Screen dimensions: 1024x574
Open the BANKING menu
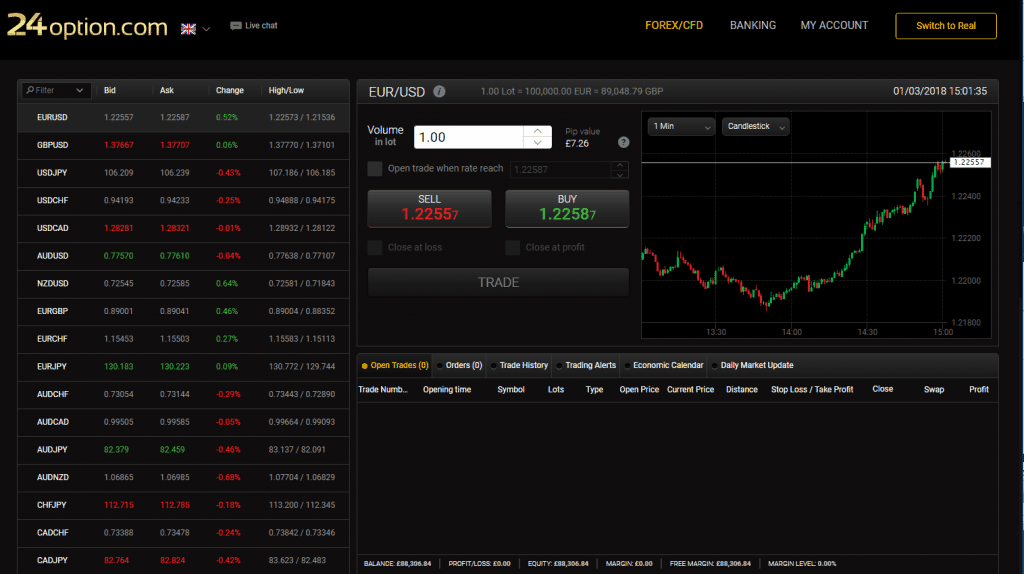pos(753,25)
